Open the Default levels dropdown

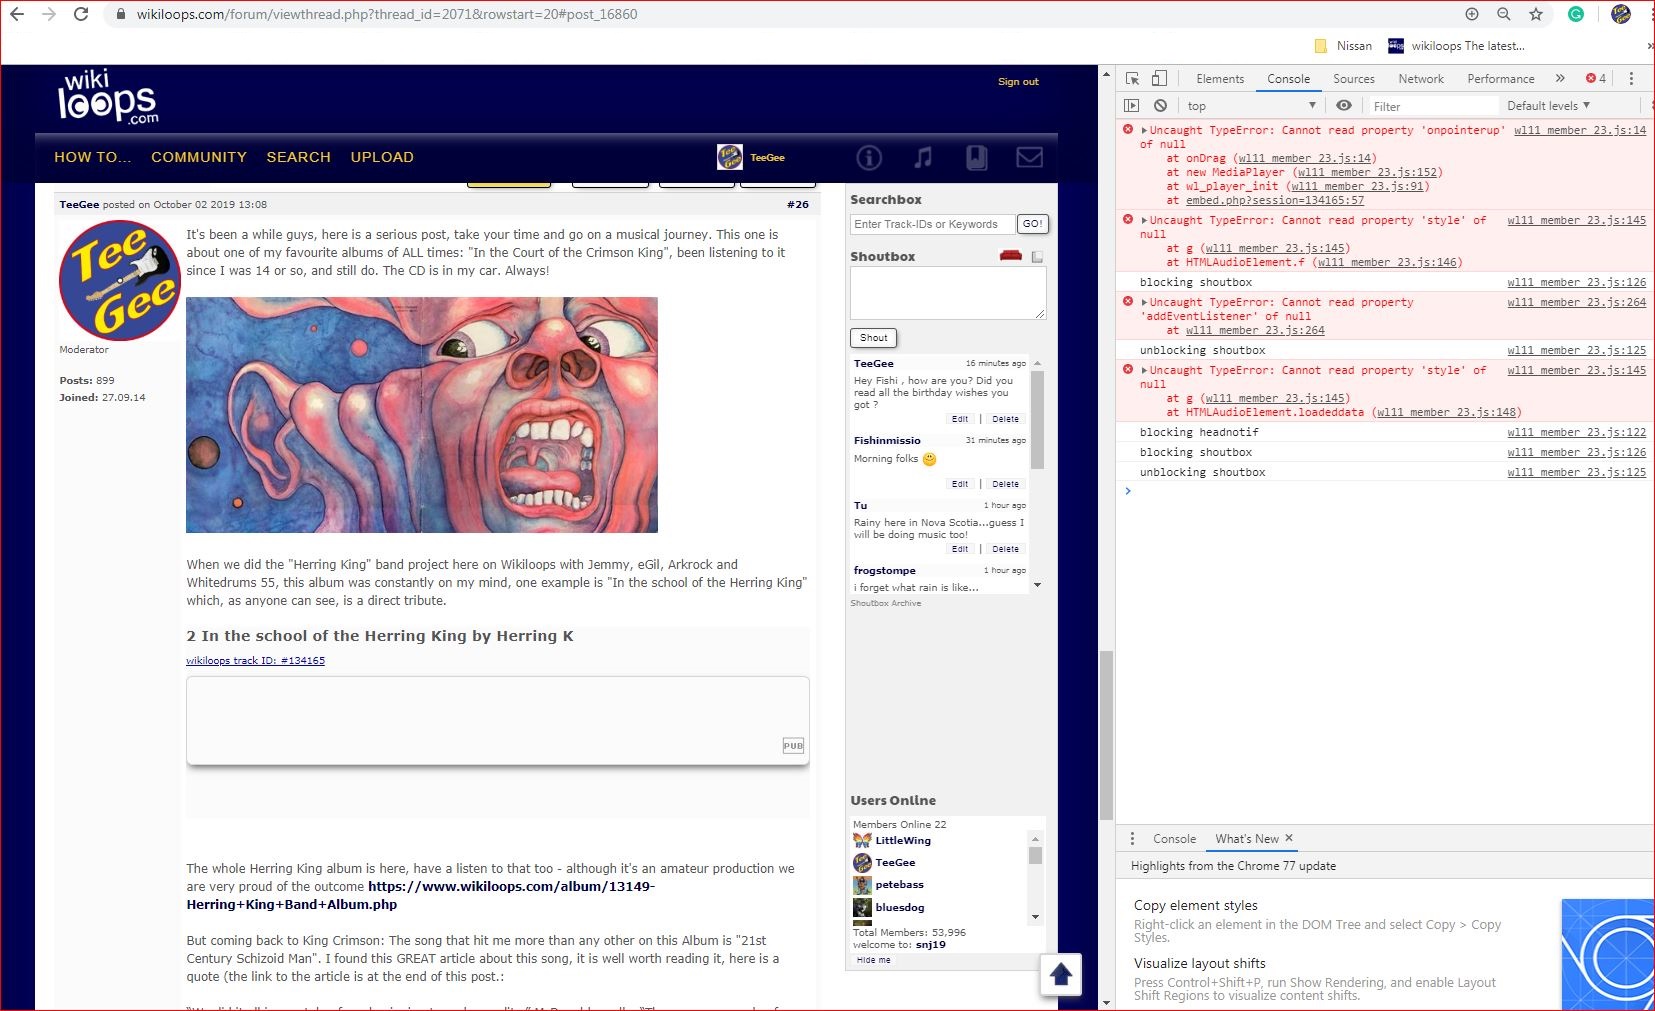click(x=1548, y=106)
